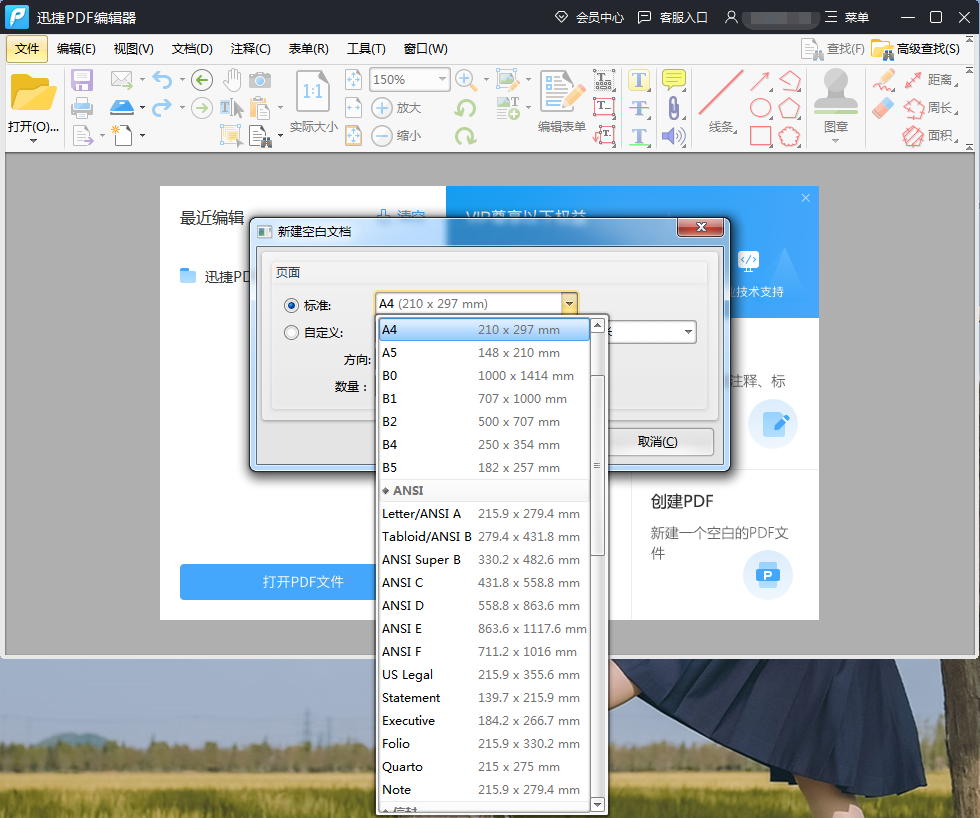This screenshot has width=980, height=818.
Task: Open the Document (文档) menu
Action: tap(192, 49)
